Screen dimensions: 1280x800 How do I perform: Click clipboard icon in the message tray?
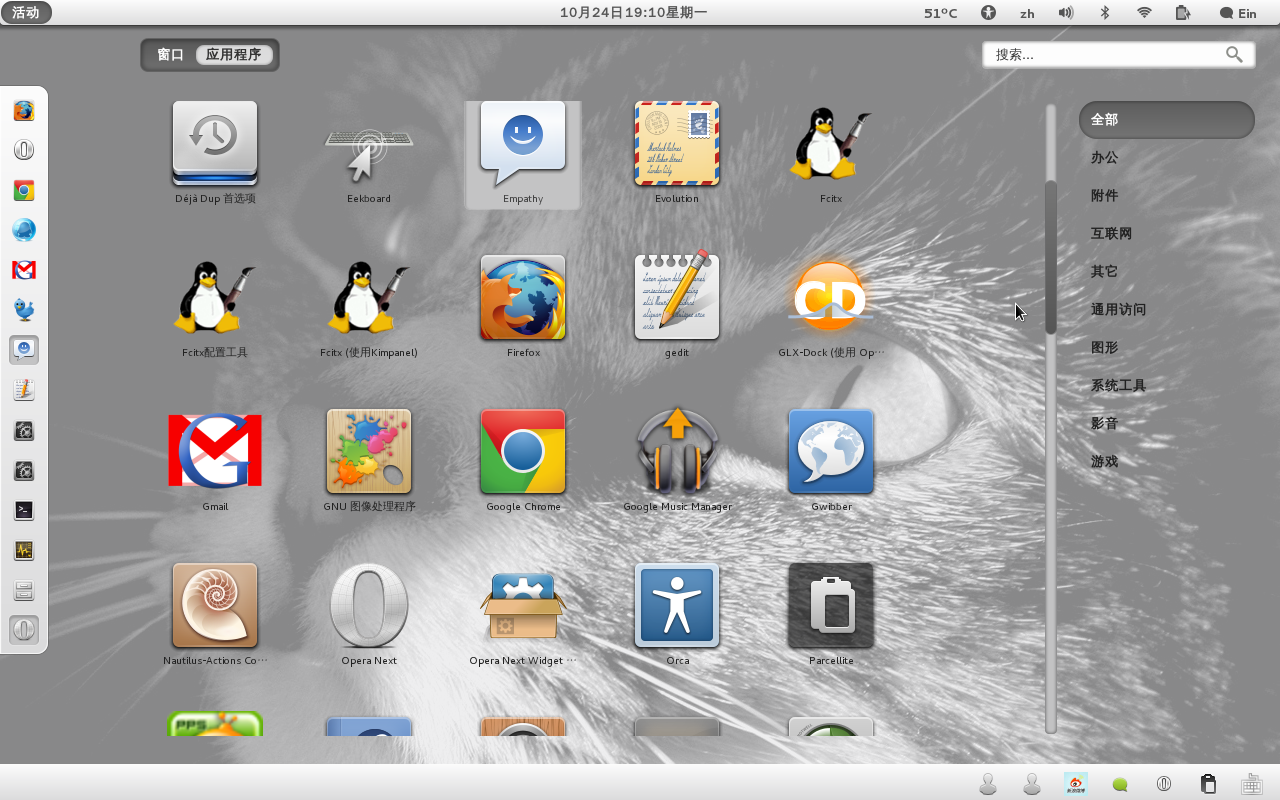(1208, 784)
